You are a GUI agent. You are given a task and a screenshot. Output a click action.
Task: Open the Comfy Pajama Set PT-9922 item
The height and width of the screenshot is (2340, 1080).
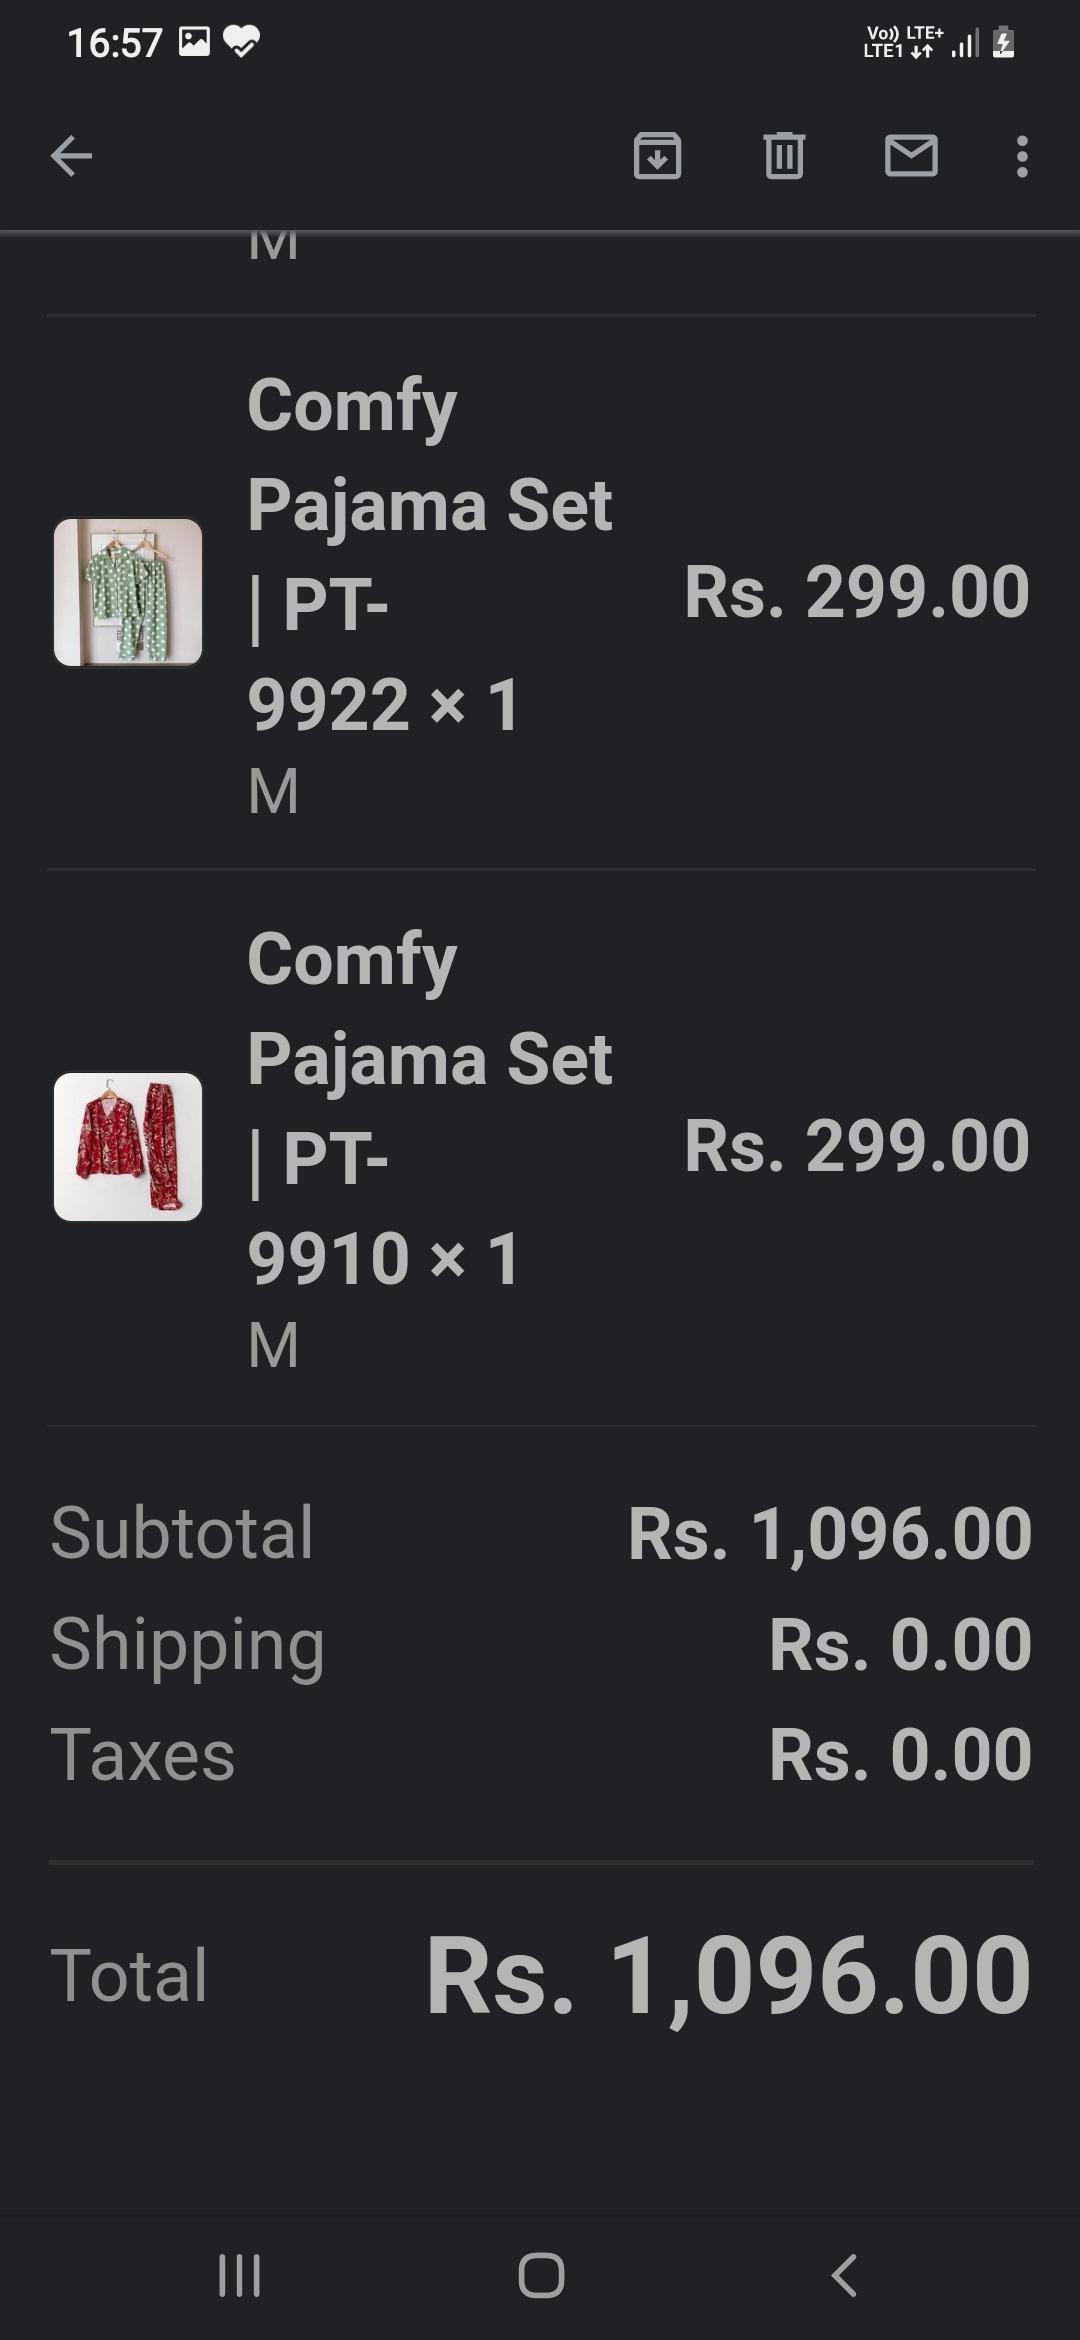[x=430, y=554]
